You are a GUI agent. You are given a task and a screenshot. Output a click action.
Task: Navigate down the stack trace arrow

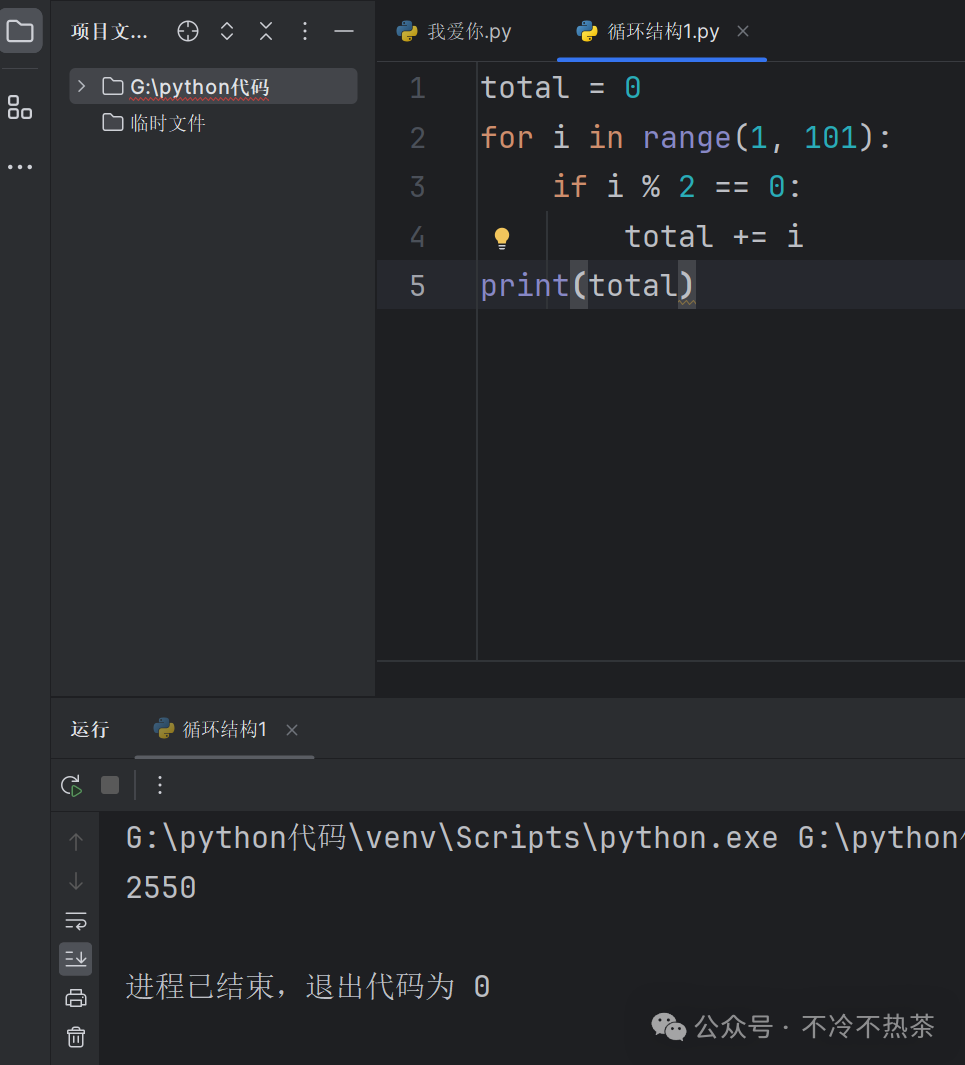click(76, 882)
